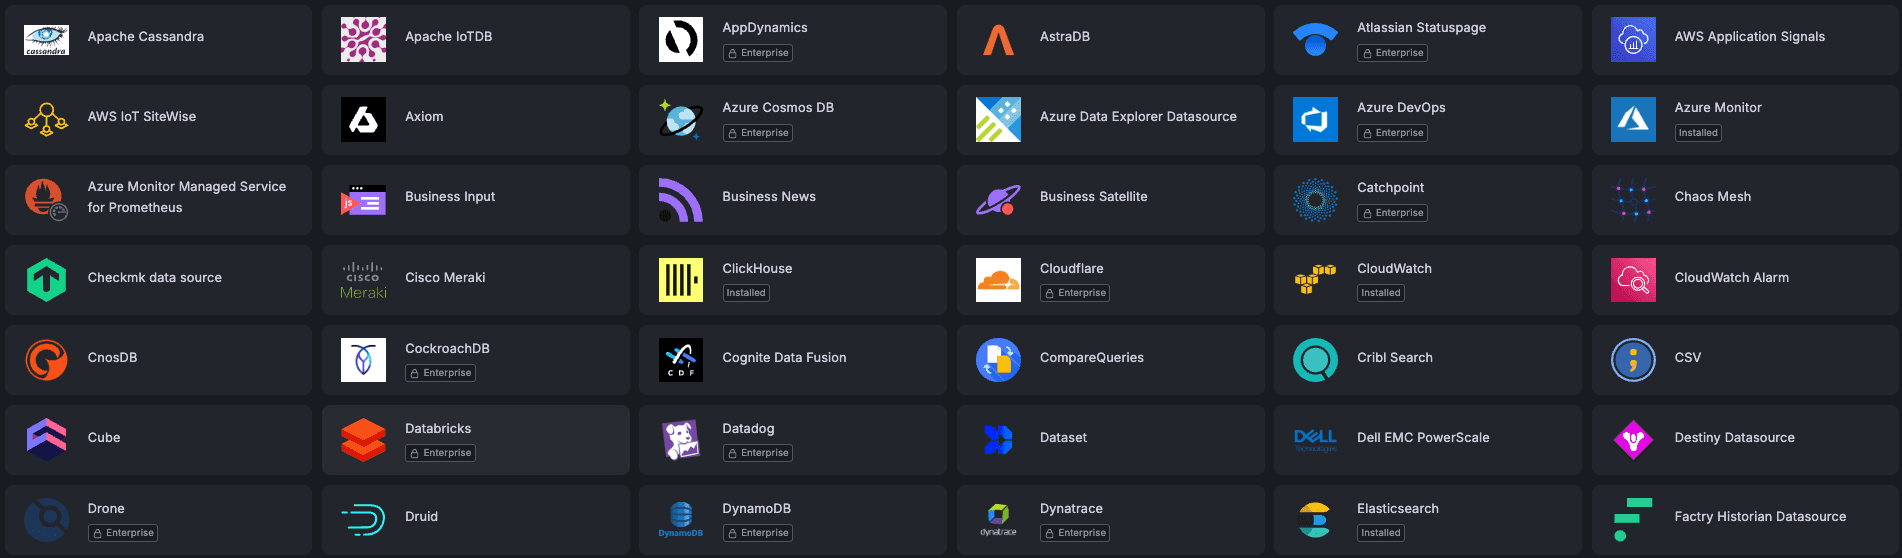Screen dimensions: 1902x558
Task: Select the 'Cognite Data Fusion' text
Action: point(784,358)
